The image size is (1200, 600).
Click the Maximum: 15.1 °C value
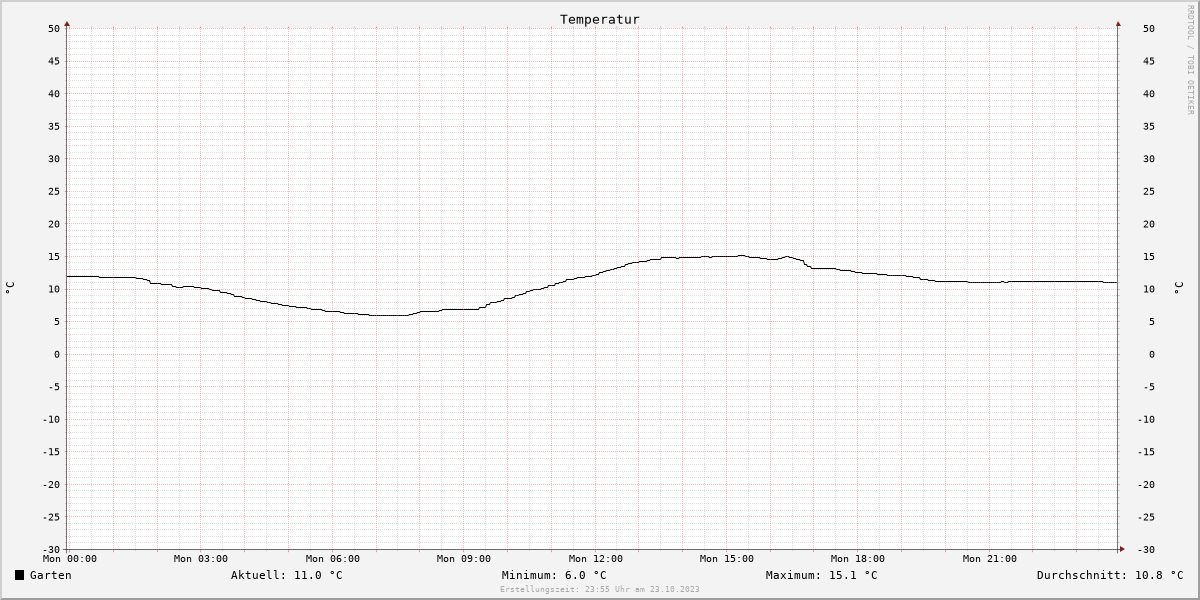coord(822,575)
